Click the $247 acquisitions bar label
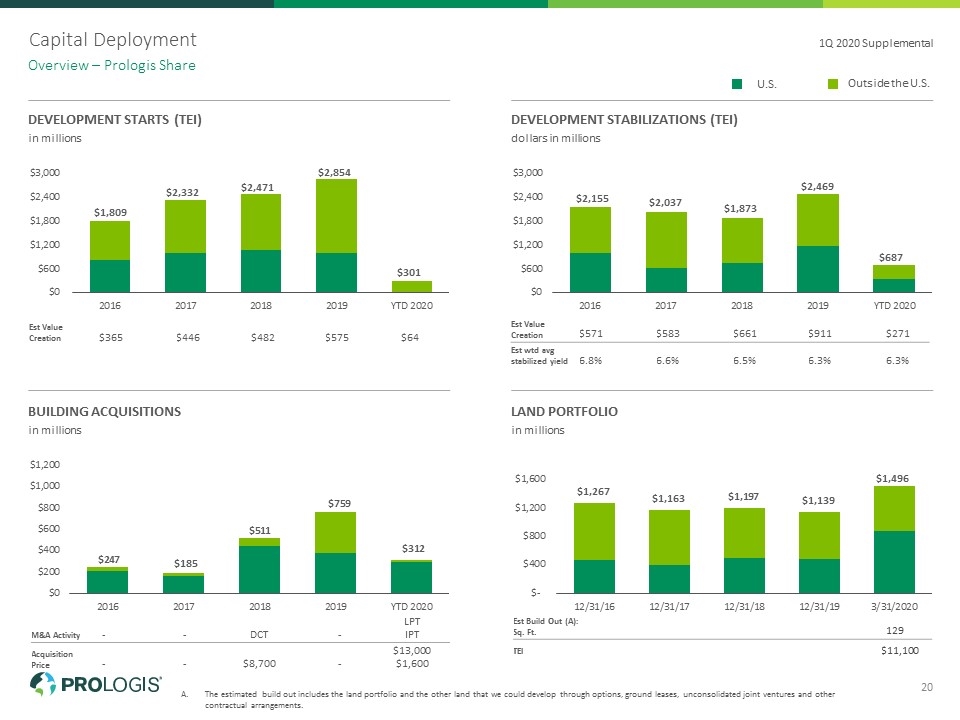This screenshot has width=960, height=720. click(x=109, y=560)
